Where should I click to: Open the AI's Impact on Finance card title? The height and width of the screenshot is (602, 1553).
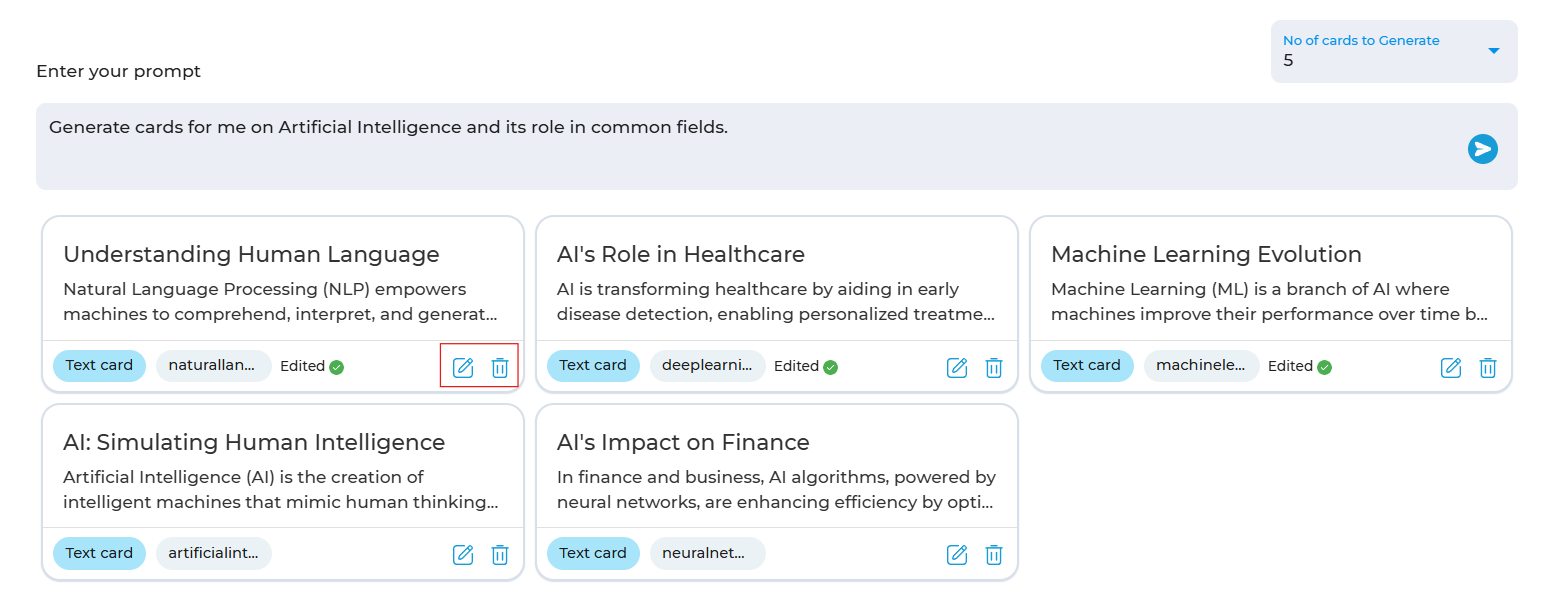tap(683, 442)
